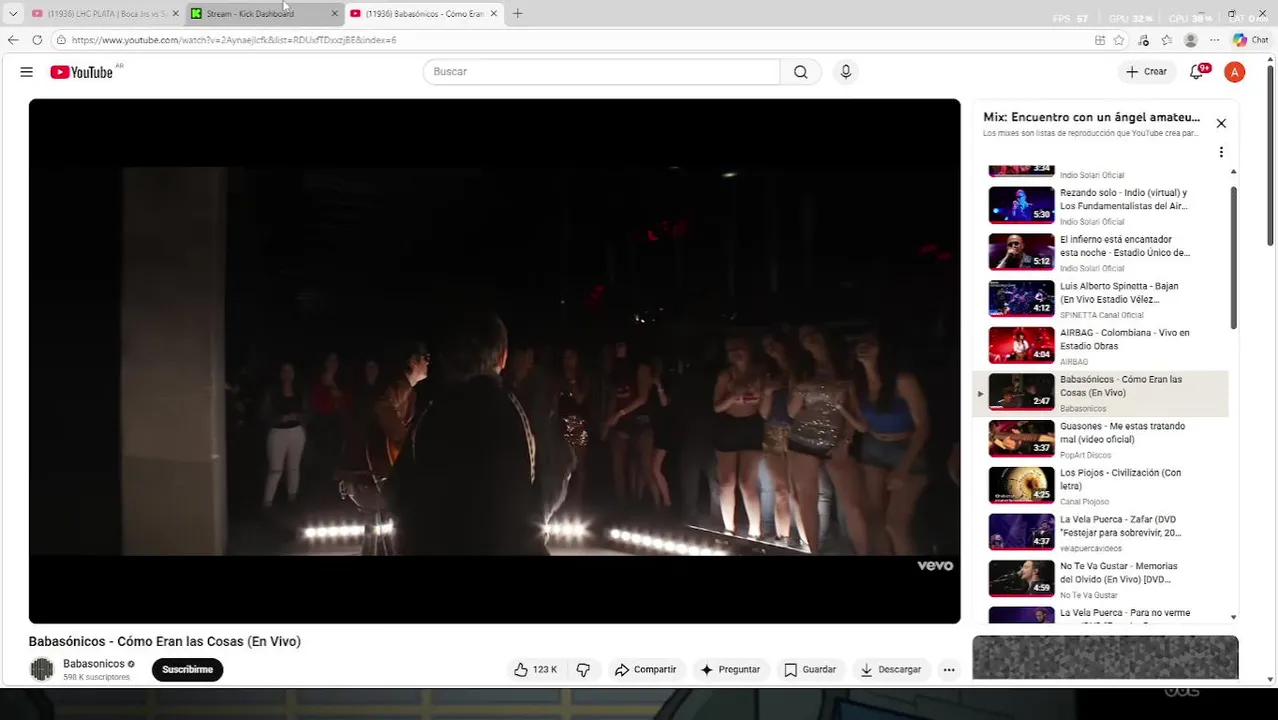Play Rezando solo - Indio playlist item
The image size is (1278, 720).
pyautogui.click(x=1100, y=206)
